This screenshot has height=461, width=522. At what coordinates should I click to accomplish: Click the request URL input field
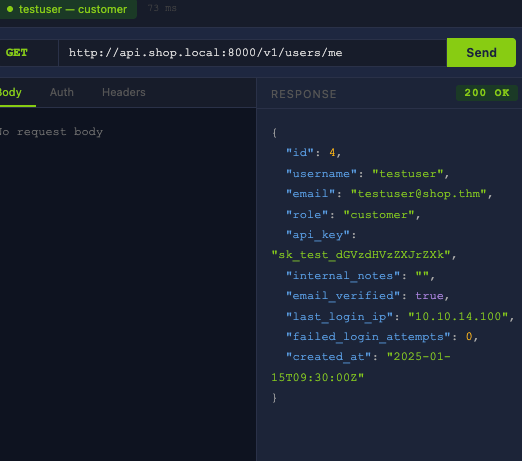click(x=253, y=53)
